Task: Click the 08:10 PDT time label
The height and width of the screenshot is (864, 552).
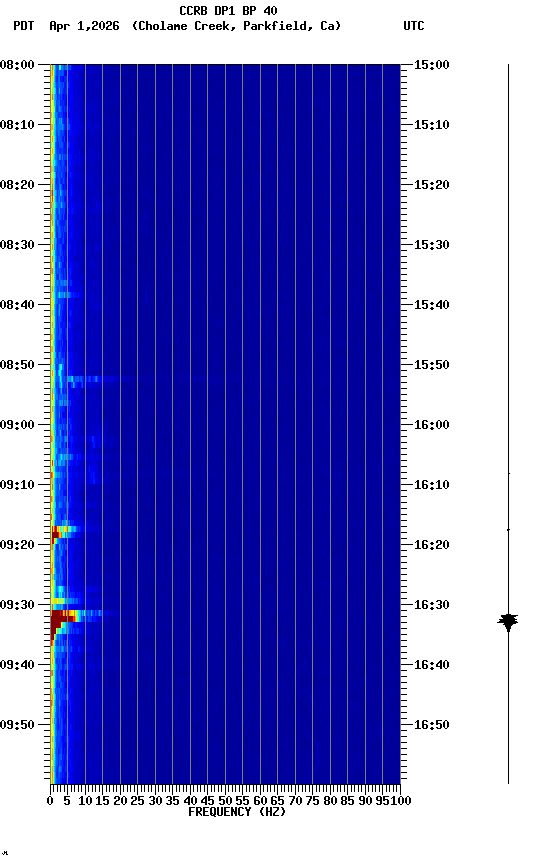Action: [x=17, y=125]
